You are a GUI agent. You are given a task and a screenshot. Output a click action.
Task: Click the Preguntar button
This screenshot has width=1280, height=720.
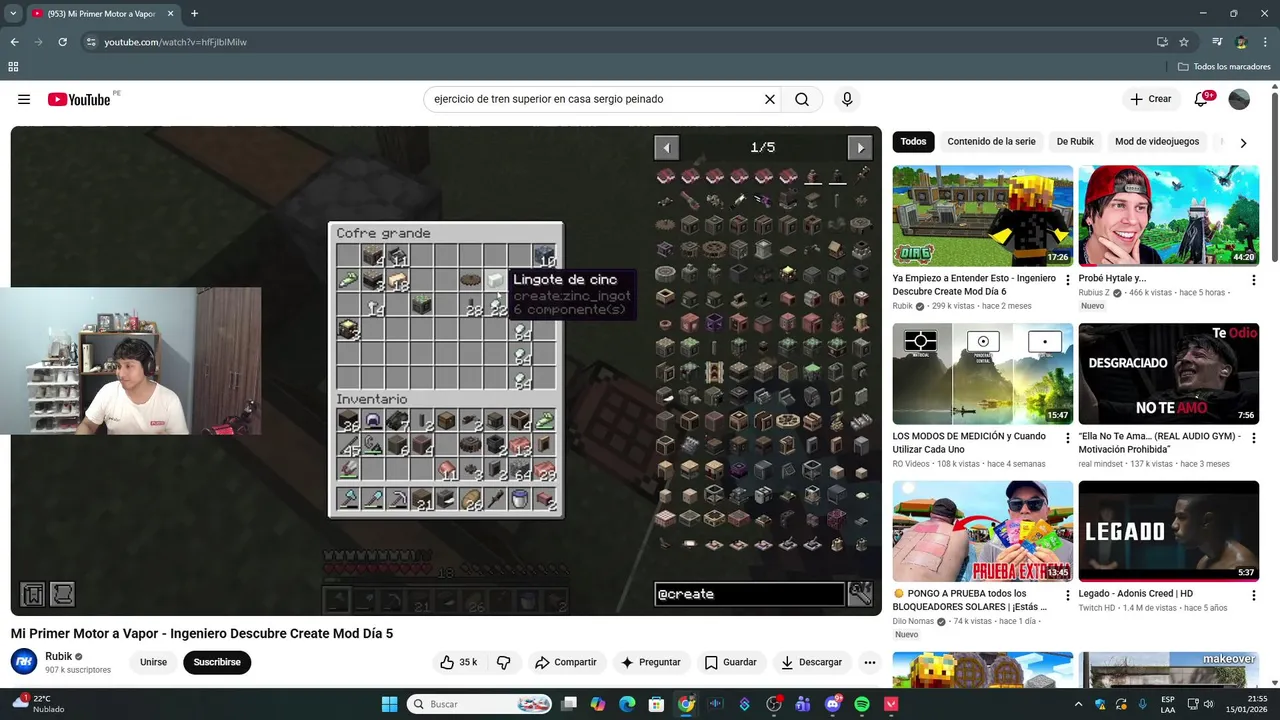pyautogui.click(x=650, y=662)
